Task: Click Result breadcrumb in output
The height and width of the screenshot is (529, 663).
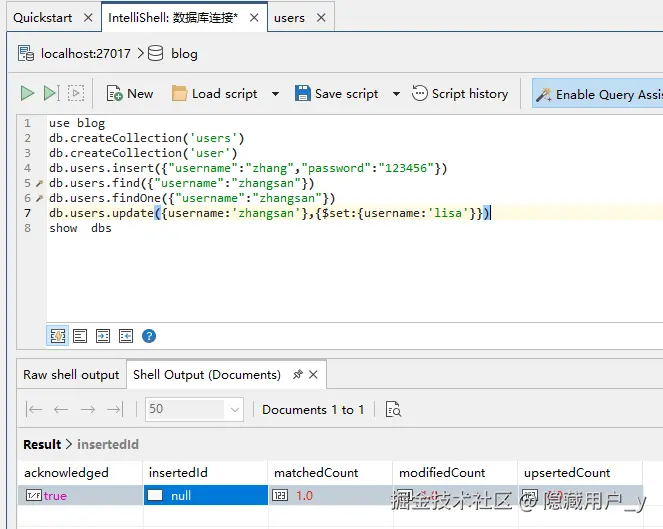Action: [x=42, y=444]
